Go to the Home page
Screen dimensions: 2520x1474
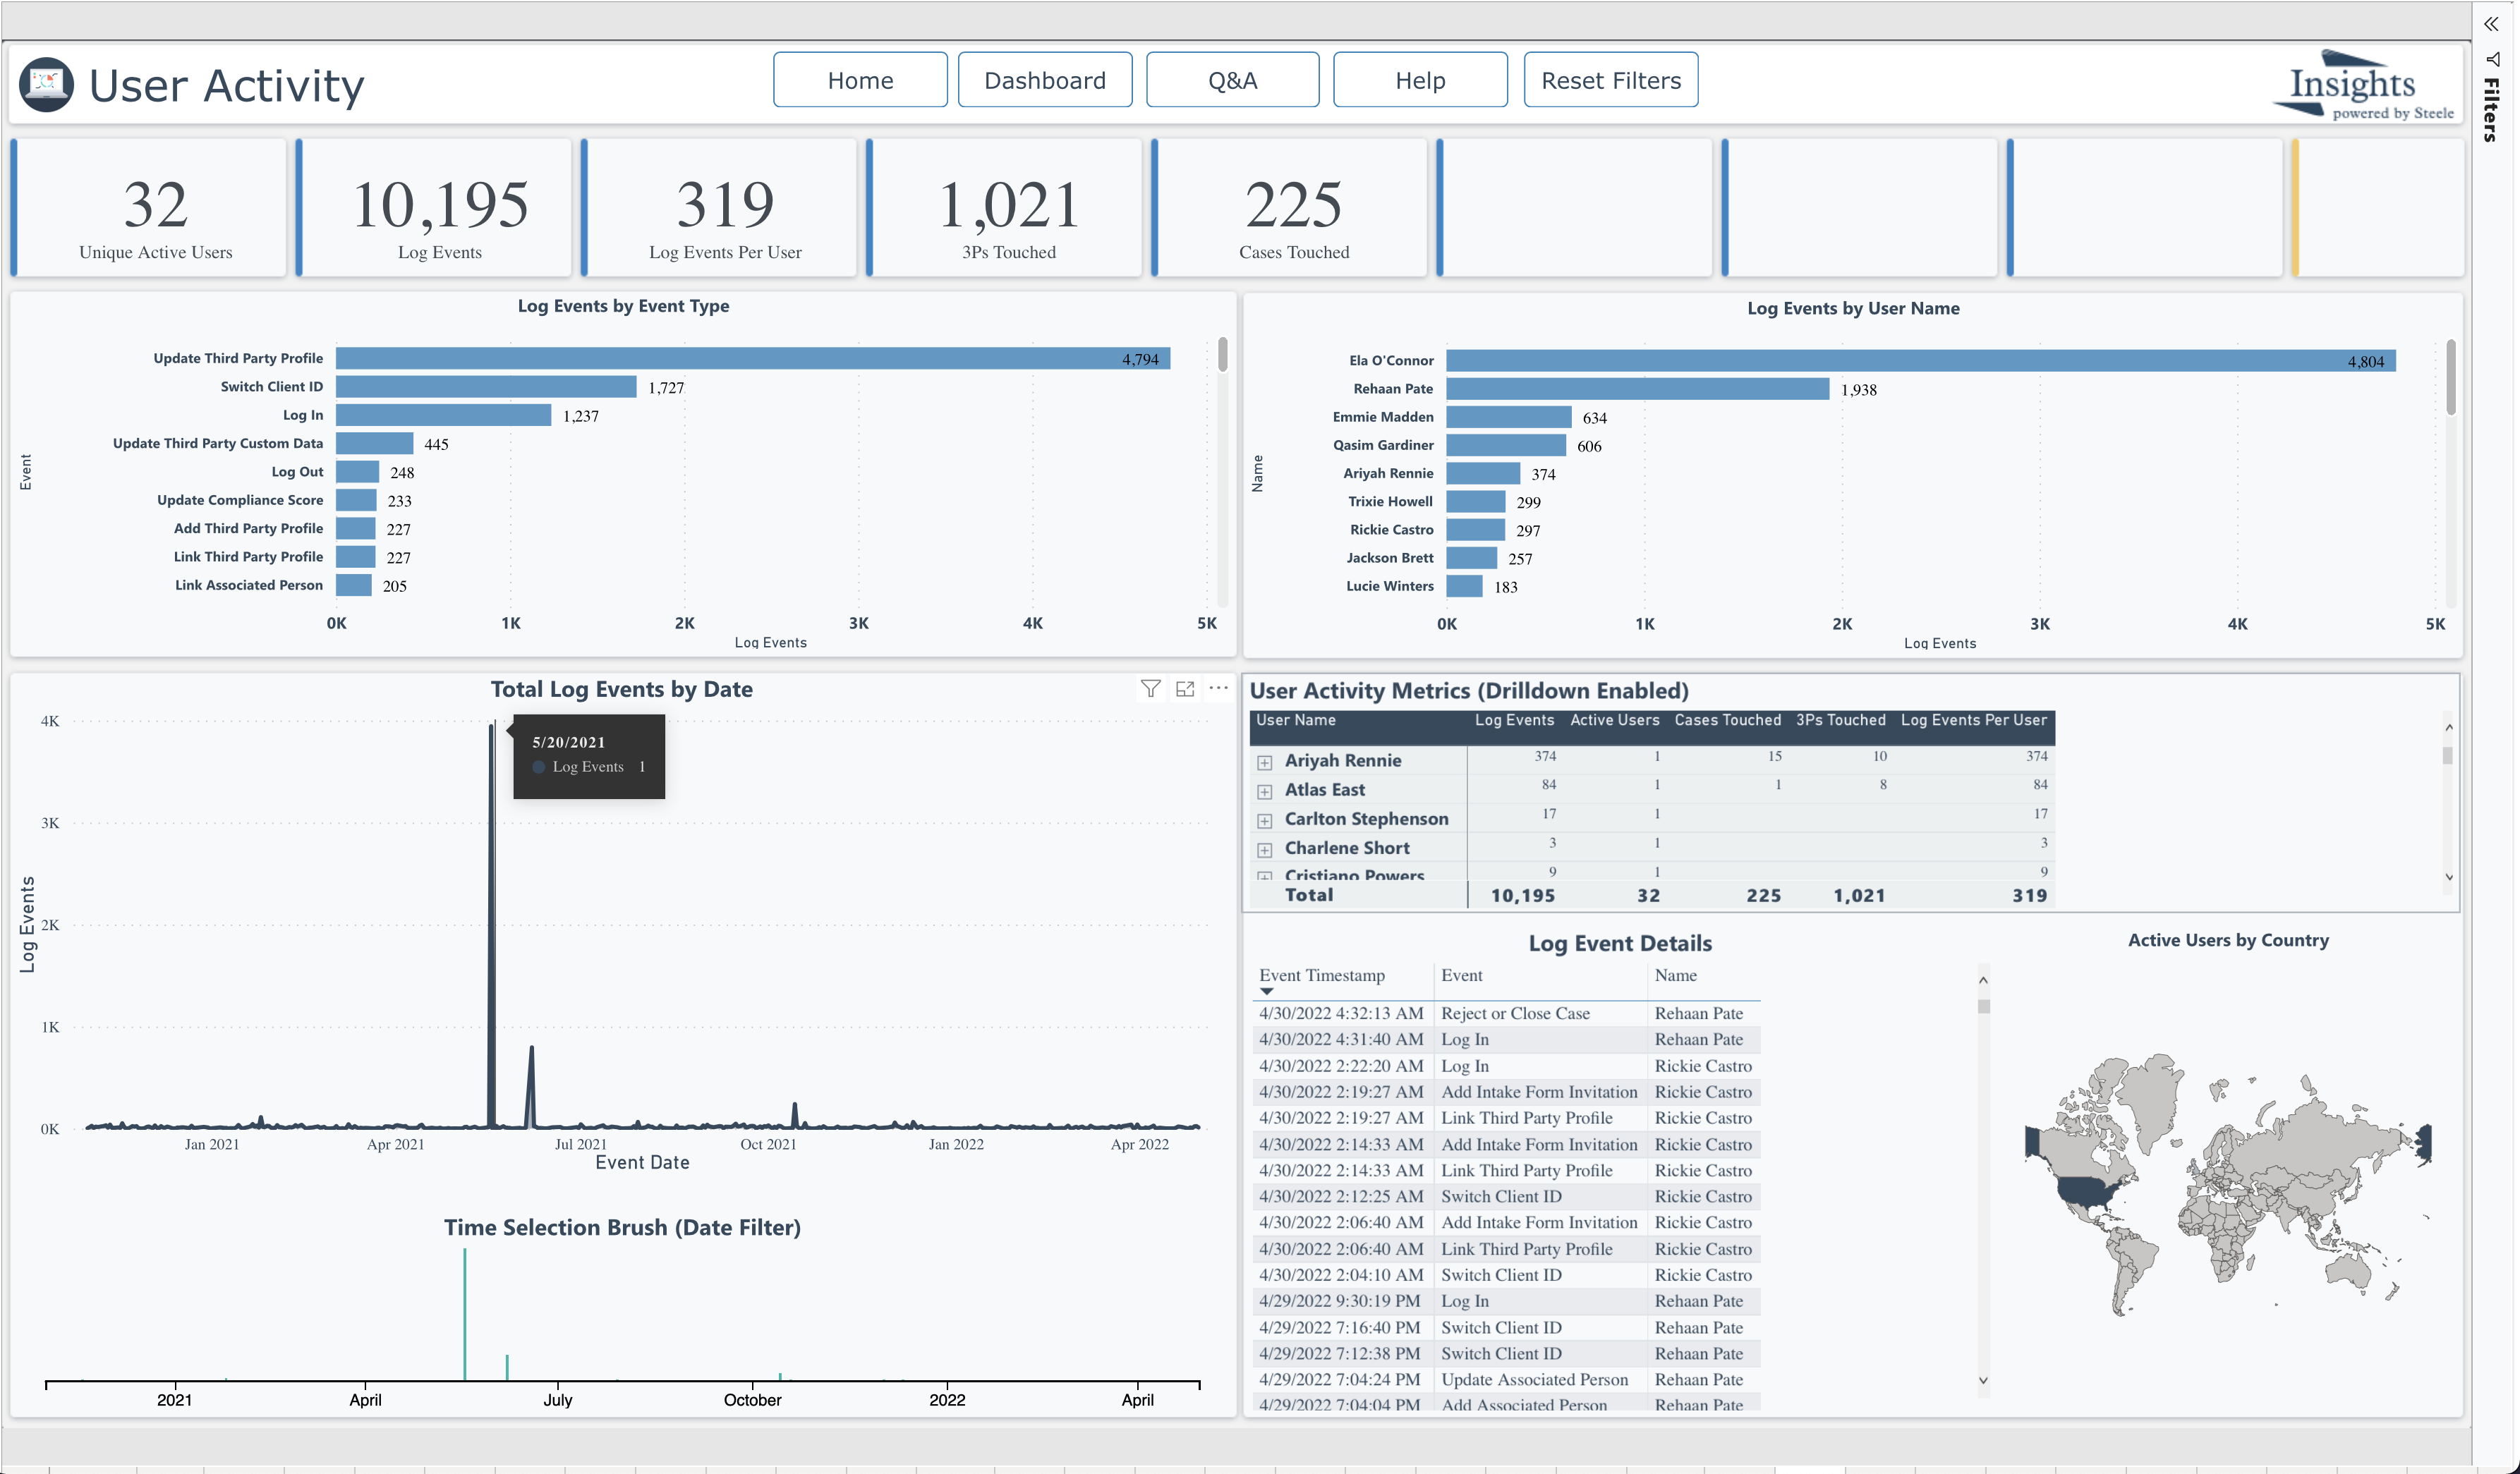click(x=860, y=80)
